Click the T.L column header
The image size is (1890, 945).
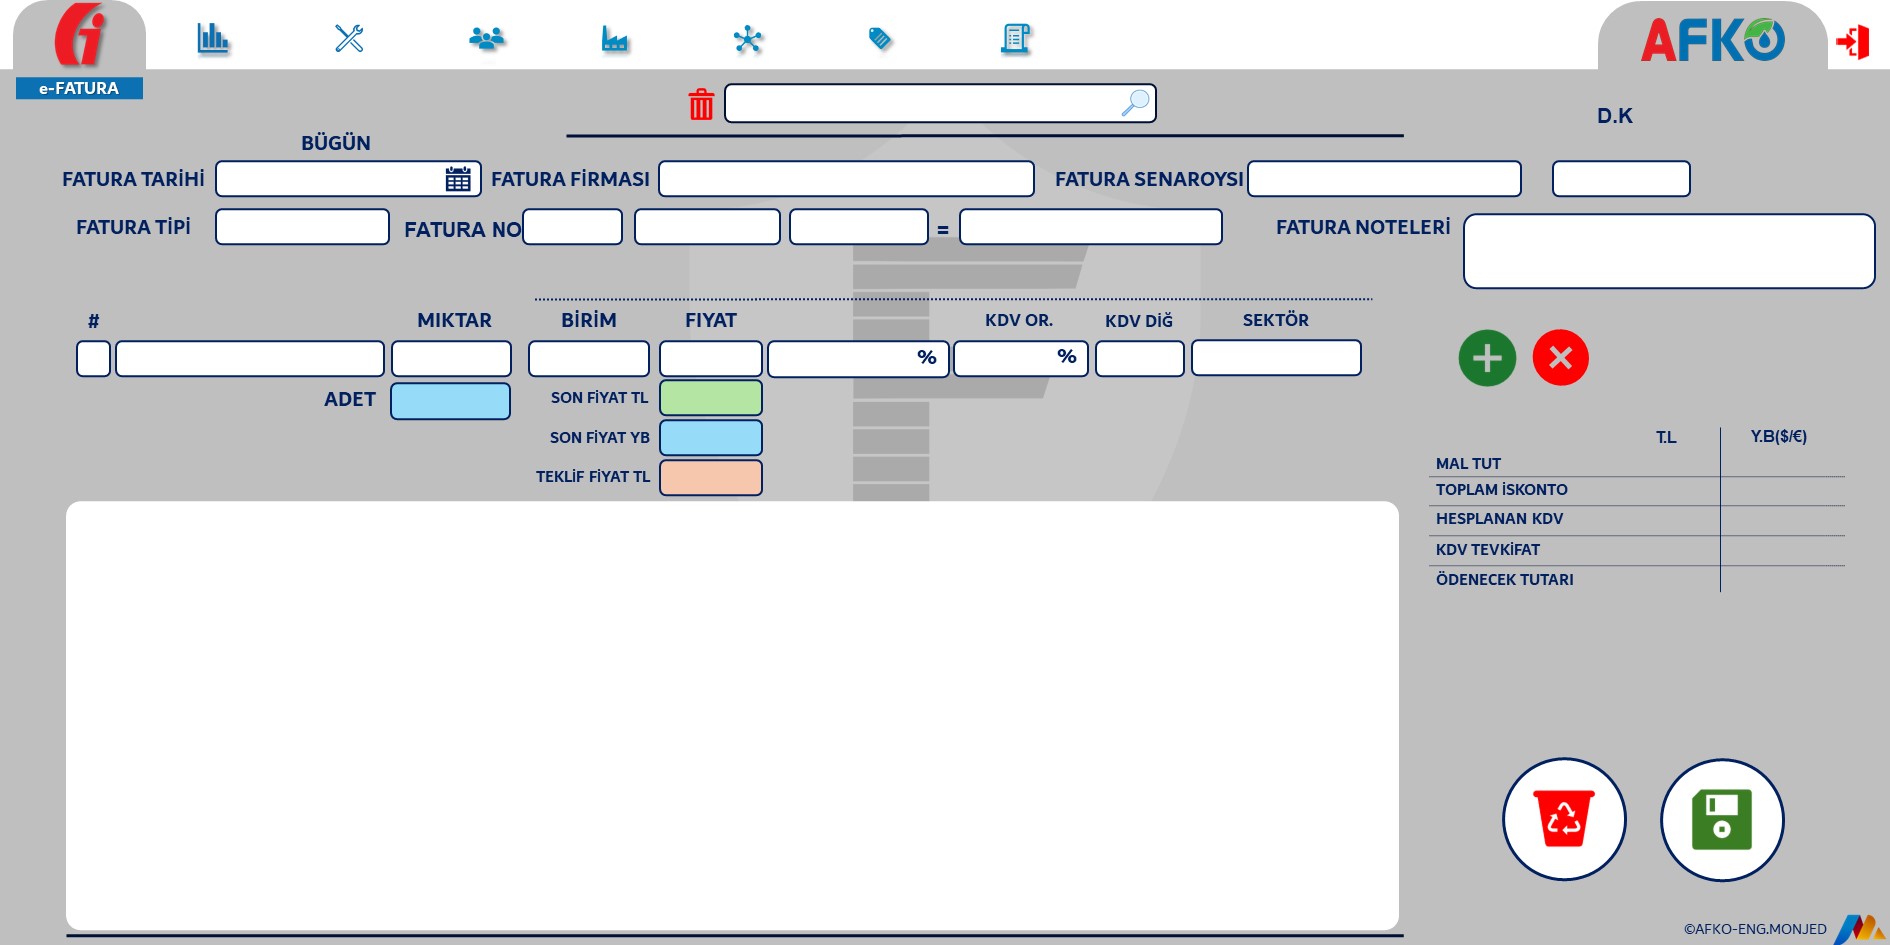click(1666, 438)
